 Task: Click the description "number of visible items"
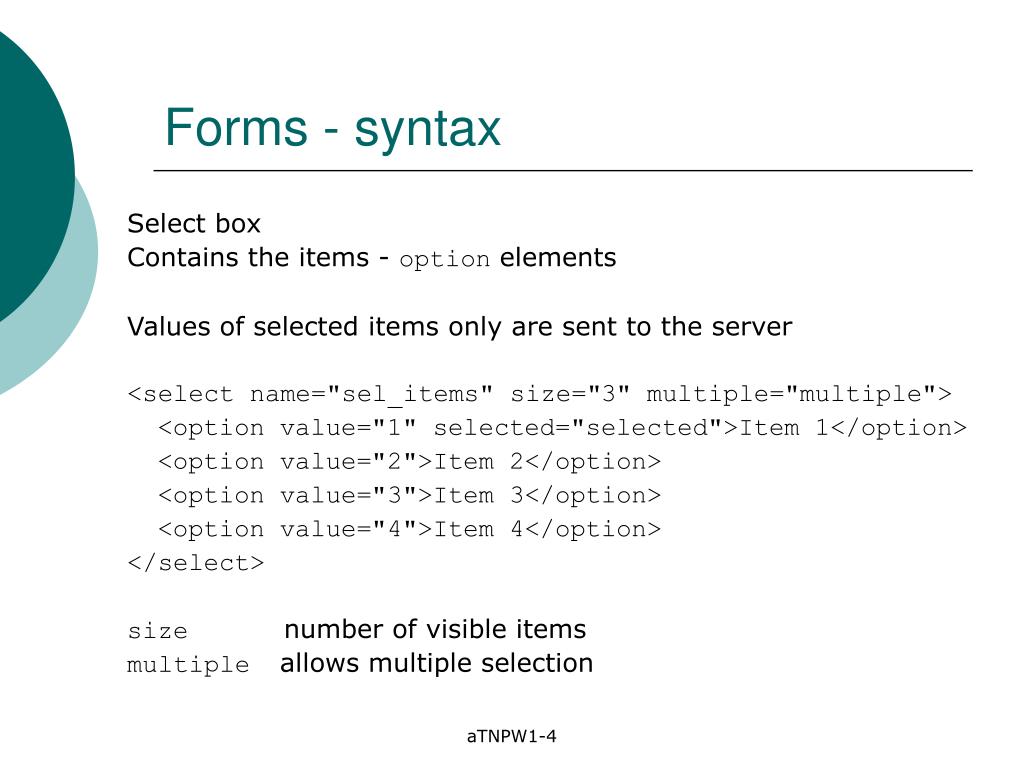(x=435, y=630)
